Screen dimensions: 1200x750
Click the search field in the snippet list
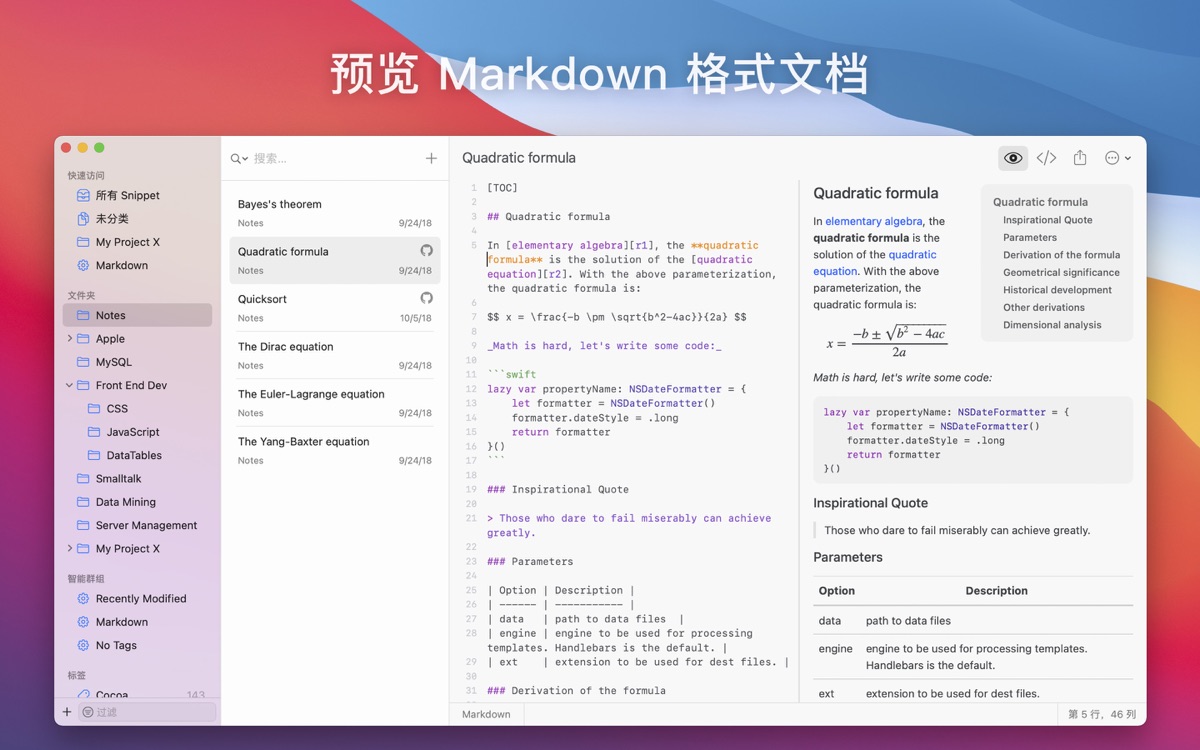335,158
